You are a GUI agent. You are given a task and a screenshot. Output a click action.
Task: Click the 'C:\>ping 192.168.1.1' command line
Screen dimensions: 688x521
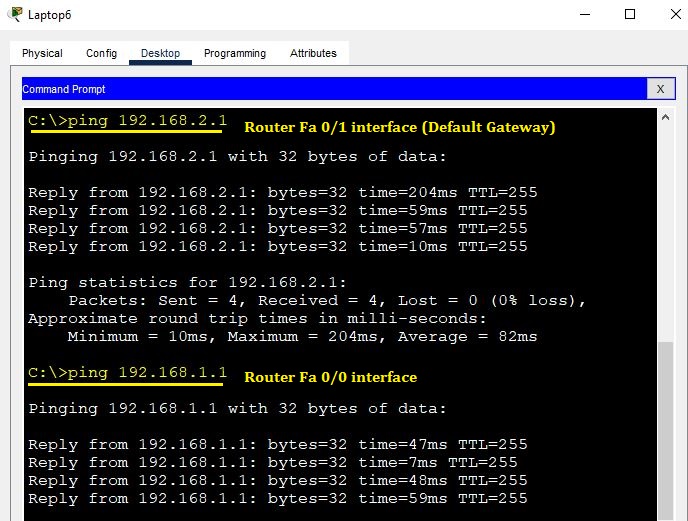(127, 372)
